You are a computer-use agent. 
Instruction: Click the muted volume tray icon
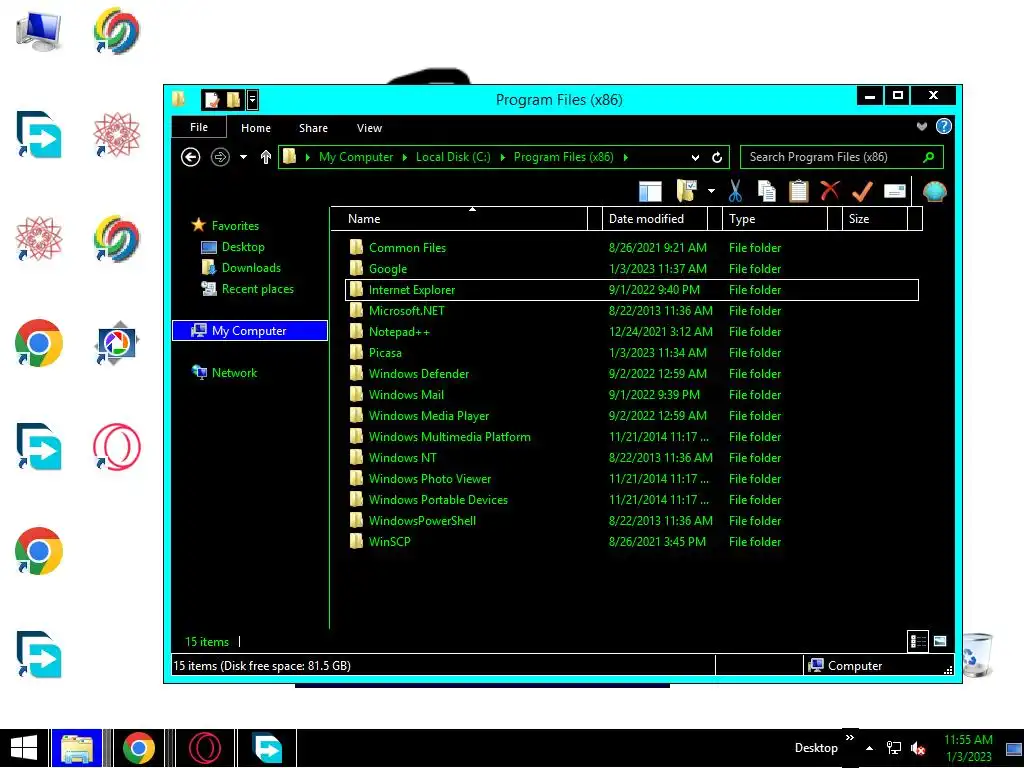(x=918, y=748)
